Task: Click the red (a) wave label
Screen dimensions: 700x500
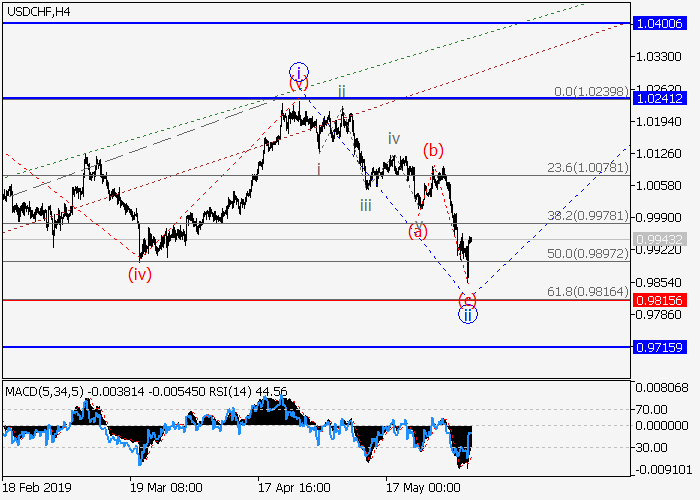Action: click(x=417, y=231)
